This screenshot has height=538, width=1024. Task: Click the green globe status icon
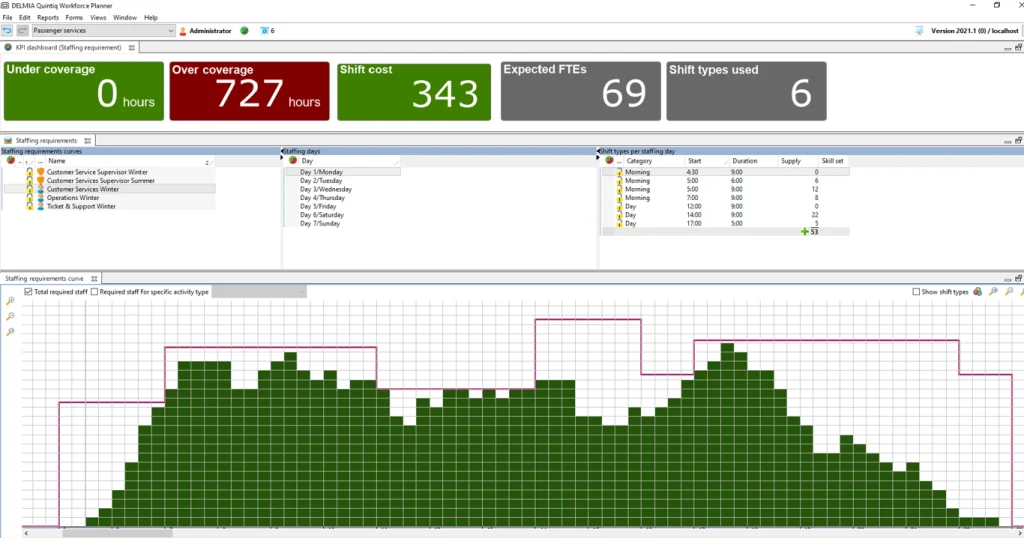[x=244, y=31]
